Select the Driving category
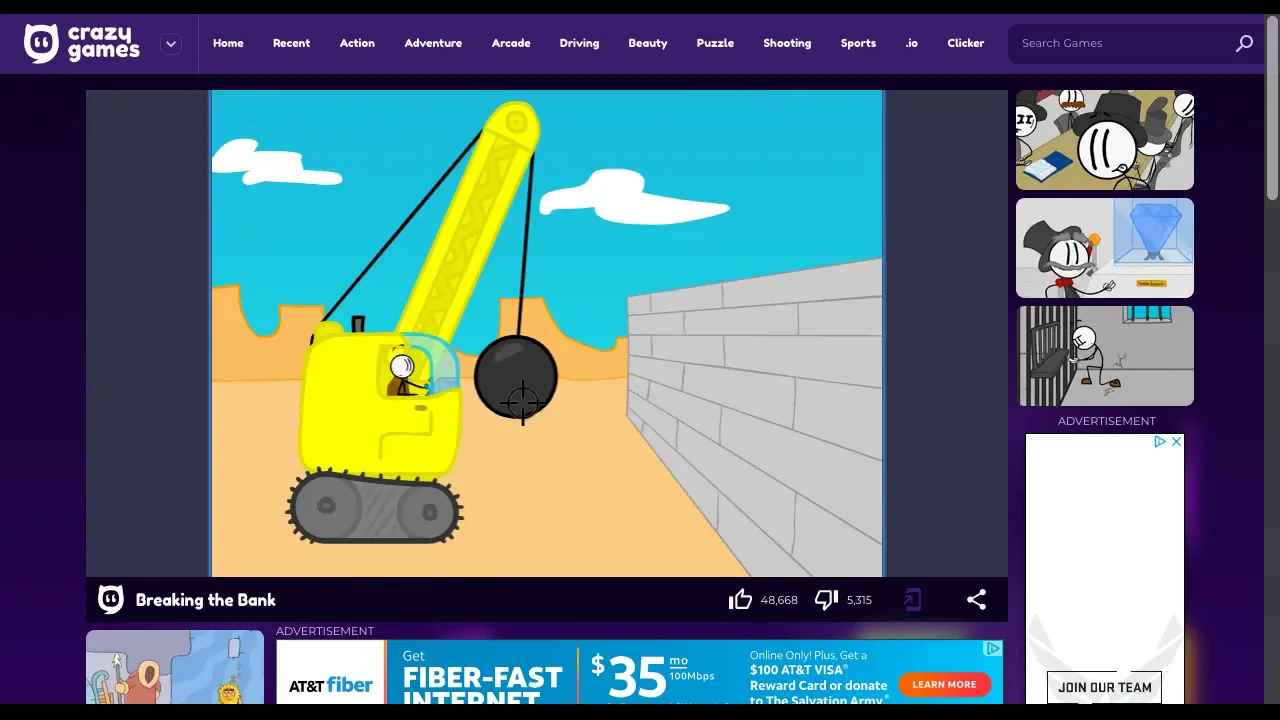 [x=579, y=43]
